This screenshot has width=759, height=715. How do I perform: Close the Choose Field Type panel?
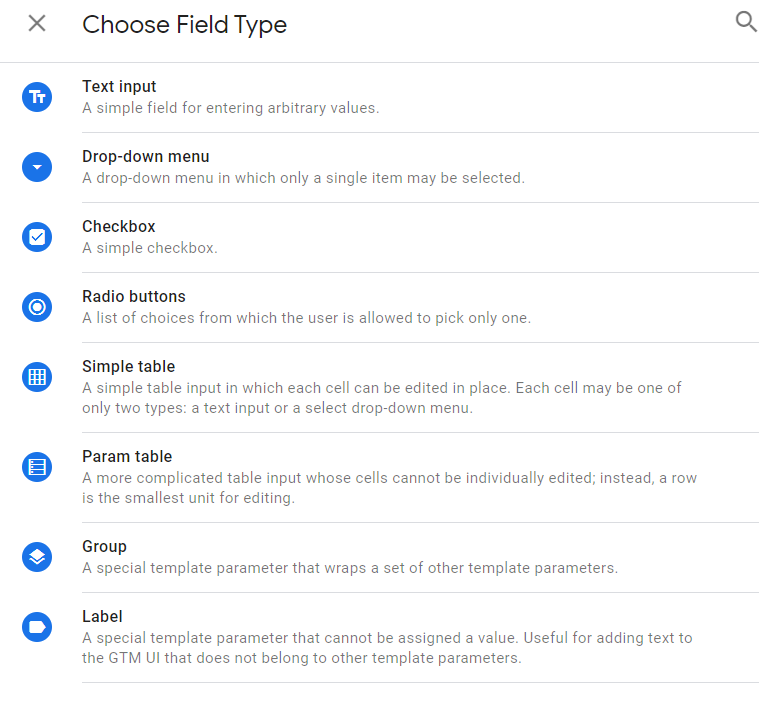(x=37, y=23)
